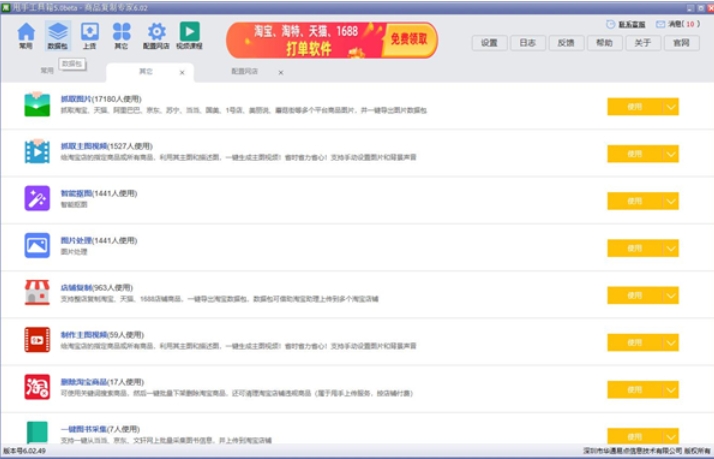Click 使用 button for 图片处理

[x=635, y=248]
